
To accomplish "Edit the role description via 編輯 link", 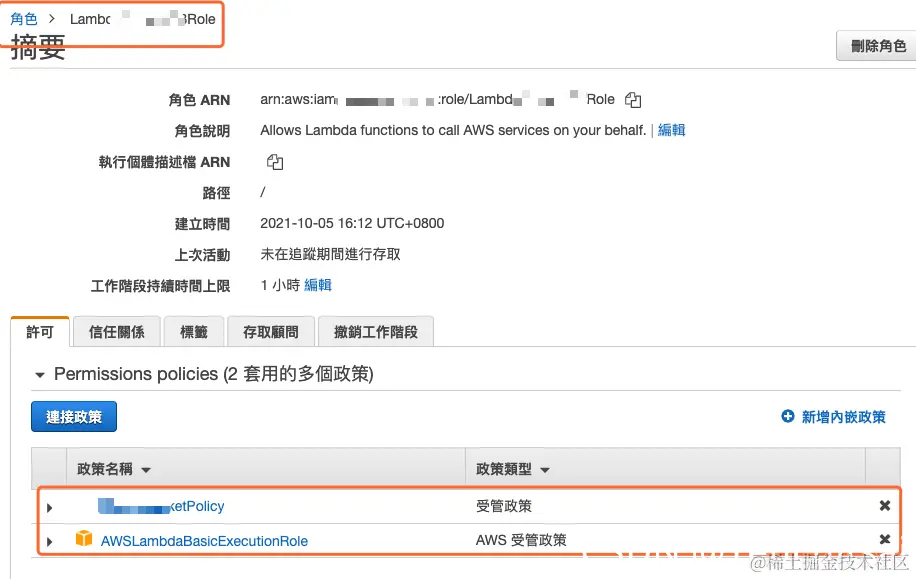I will point(671,130).
